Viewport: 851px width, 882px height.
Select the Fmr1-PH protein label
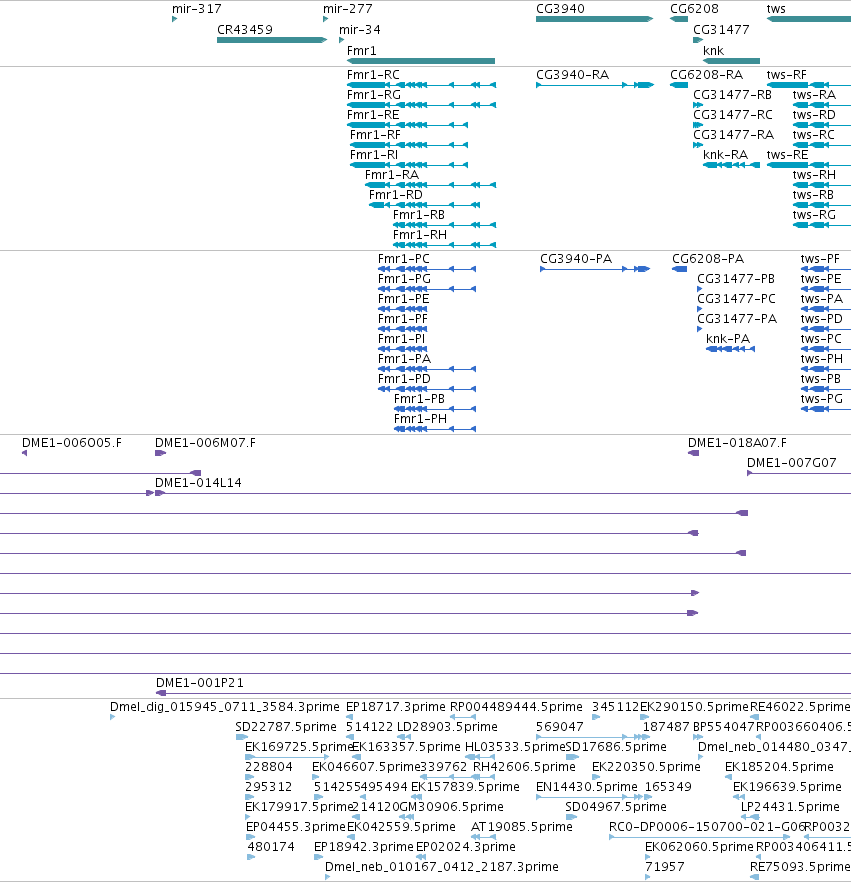[x=420, y=419]
